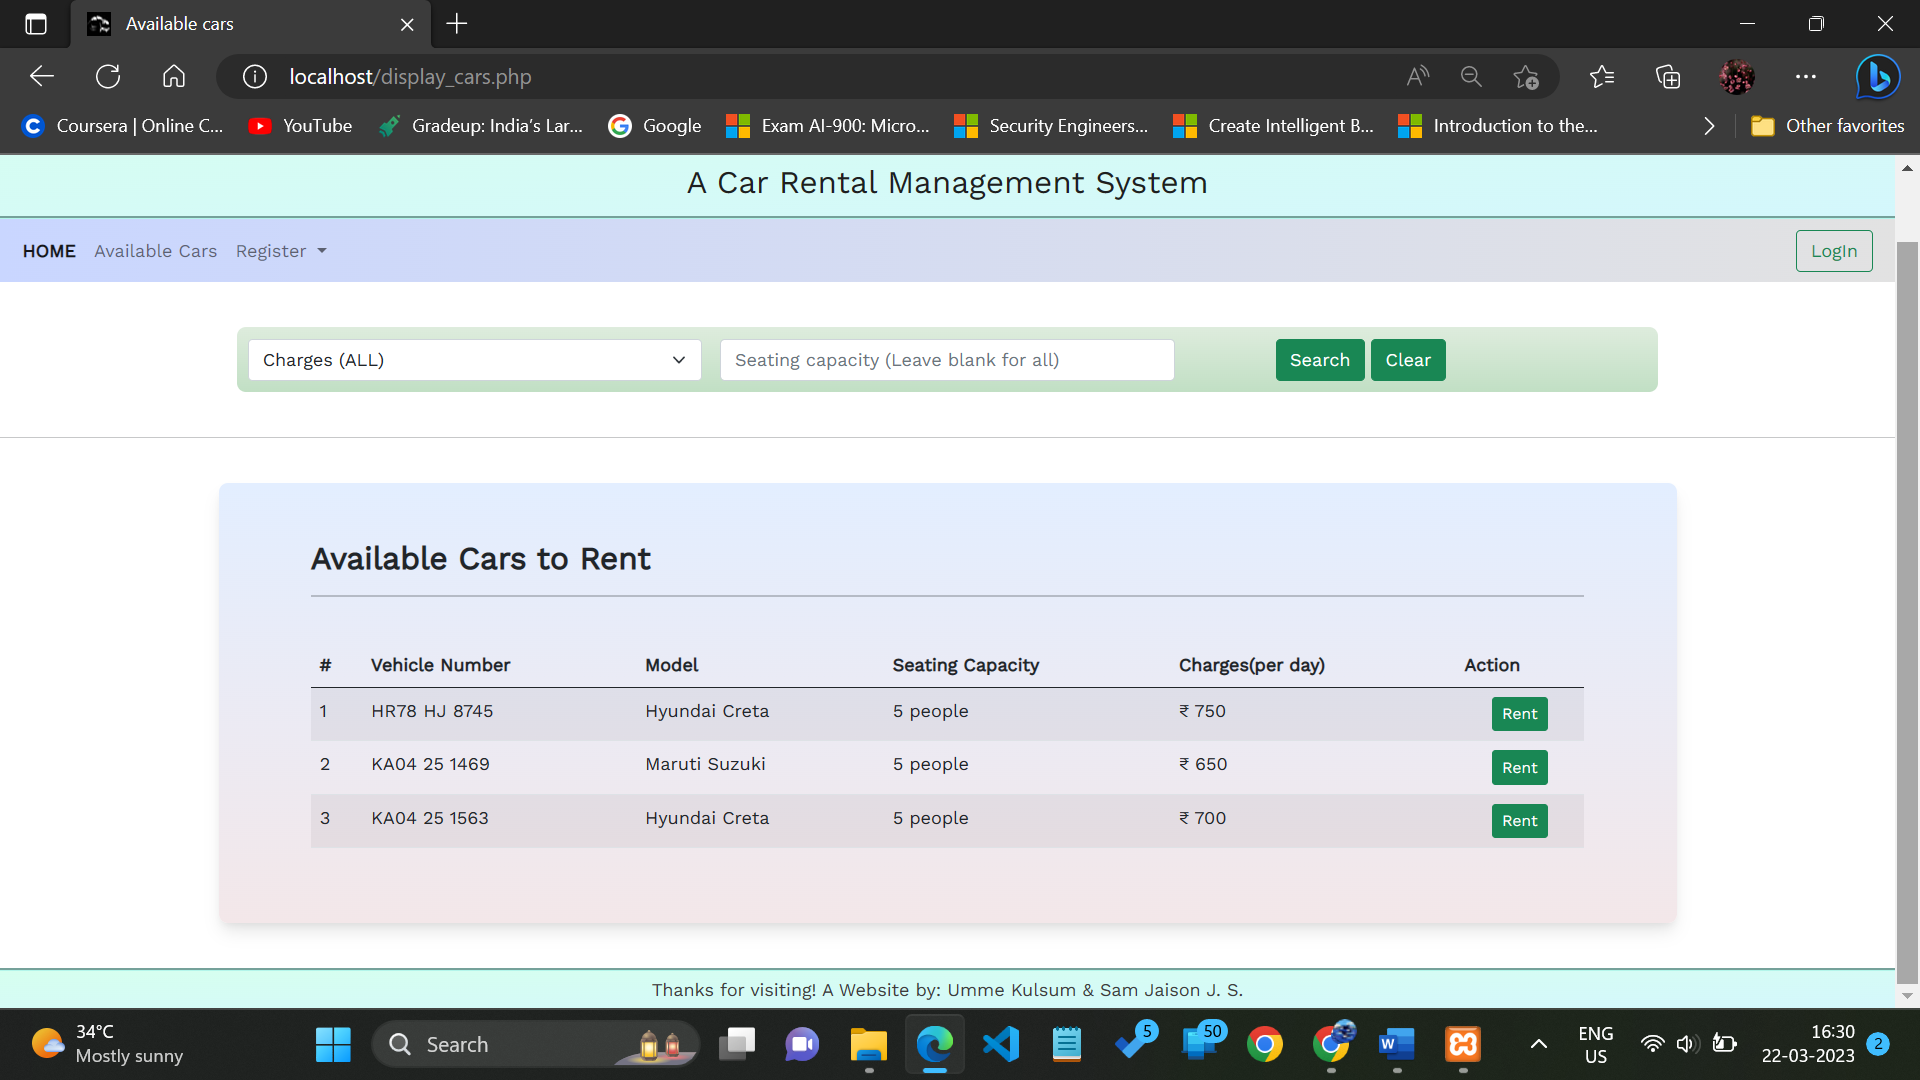Screen dimensions: 1920x1080
Task: Click the zoom magnifier in address bar
Action: pyautogui.click(x=1470, y=76)
